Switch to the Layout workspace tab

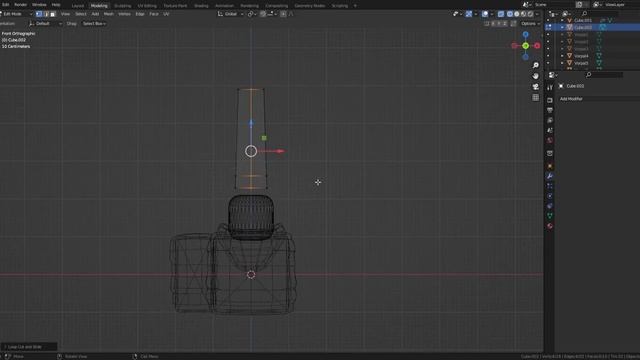tap(78, 6)
